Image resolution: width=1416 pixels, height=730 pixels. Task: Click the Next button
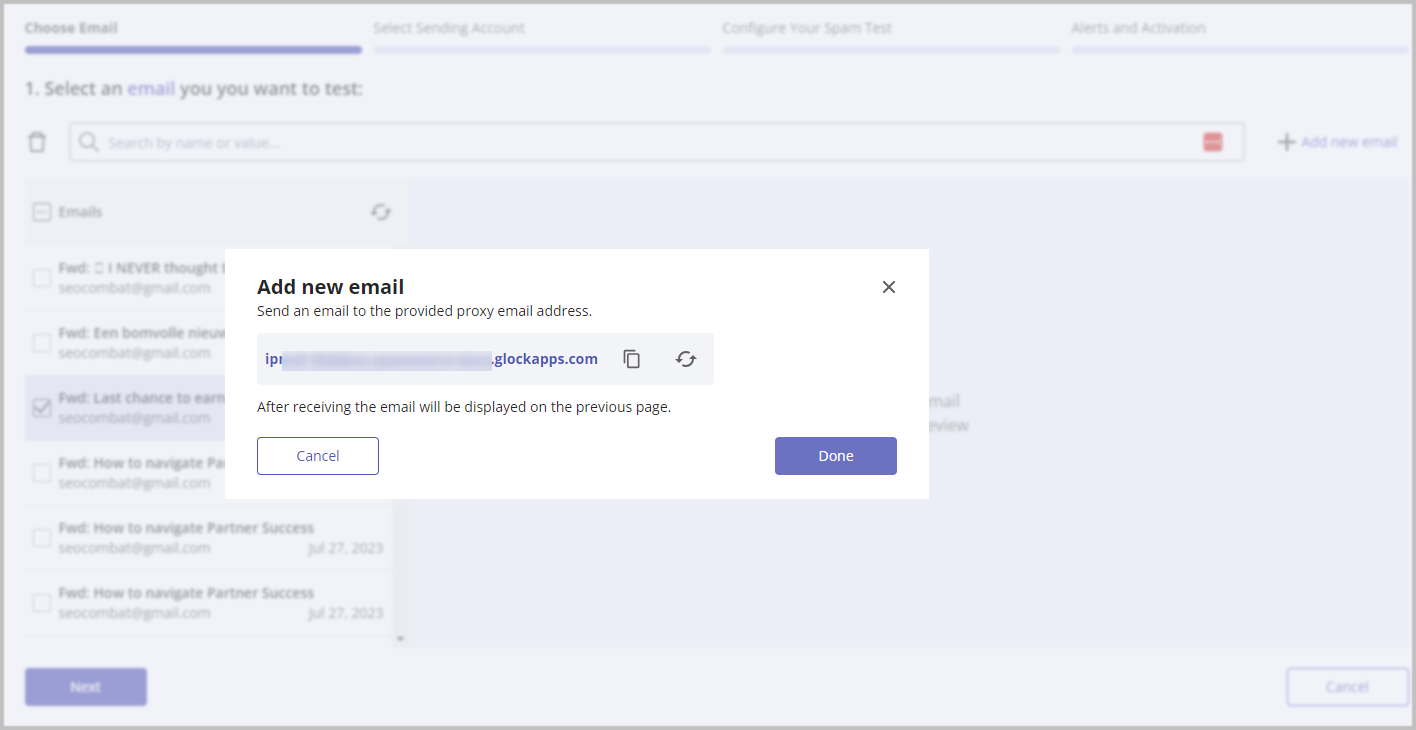pos(86,687)
